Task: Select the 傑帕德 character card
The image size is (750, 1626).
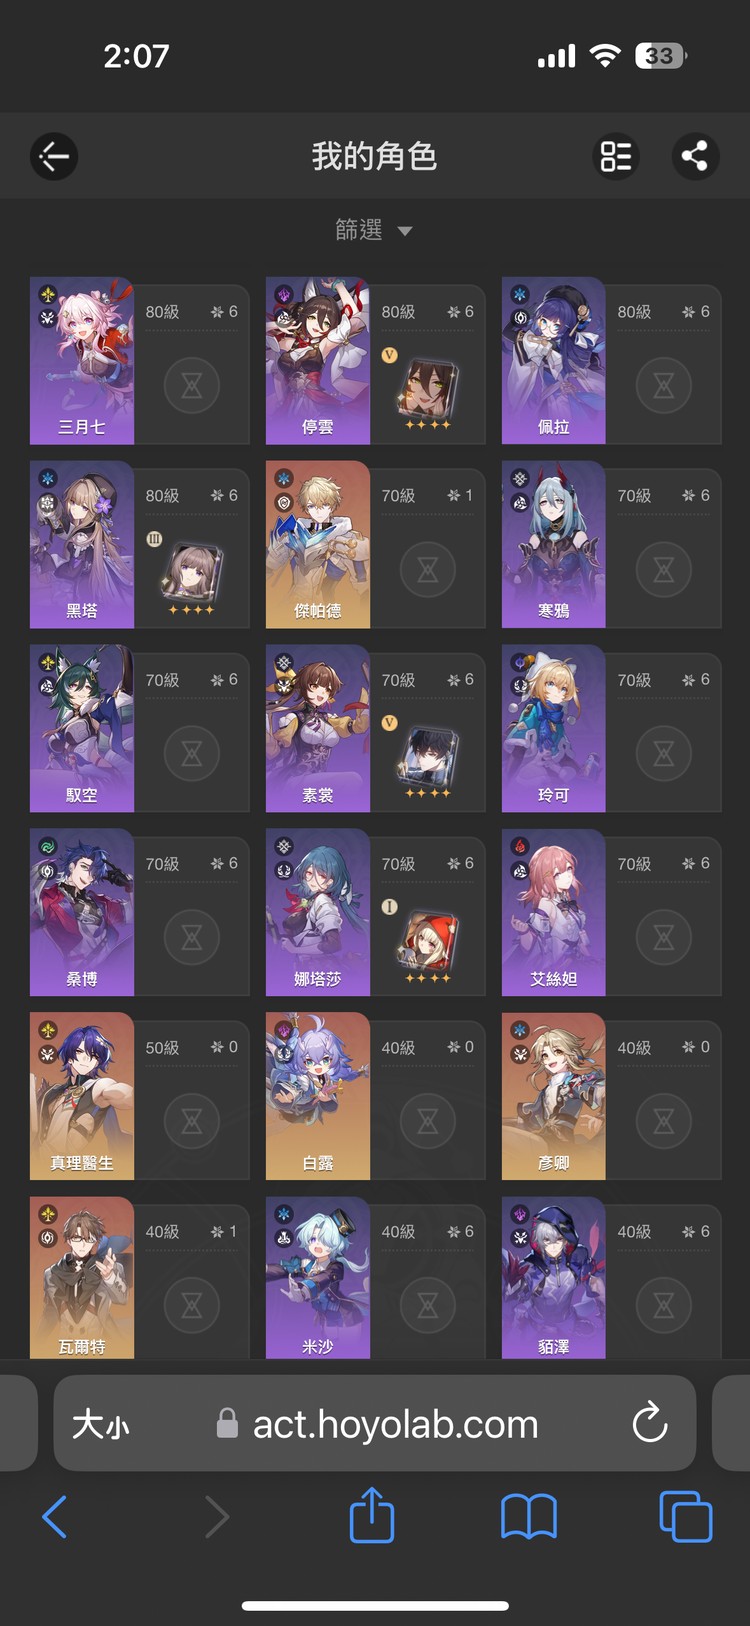Action: pos(375,545)
